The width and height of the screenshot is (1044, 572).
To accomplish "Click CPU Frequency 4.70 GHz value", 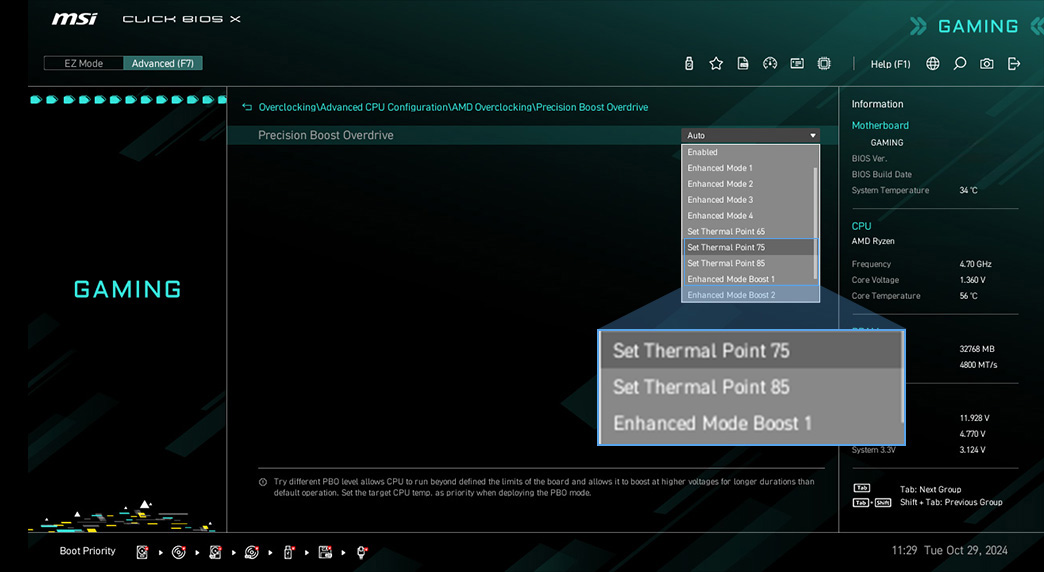I will click(x=975, y=264).
